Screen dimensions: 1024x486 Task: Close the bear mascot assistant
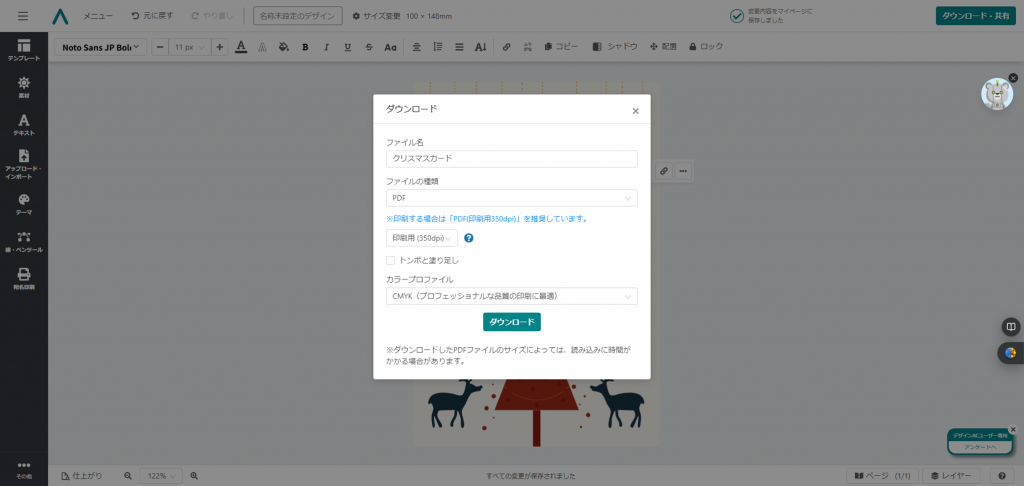[1013, 78]
